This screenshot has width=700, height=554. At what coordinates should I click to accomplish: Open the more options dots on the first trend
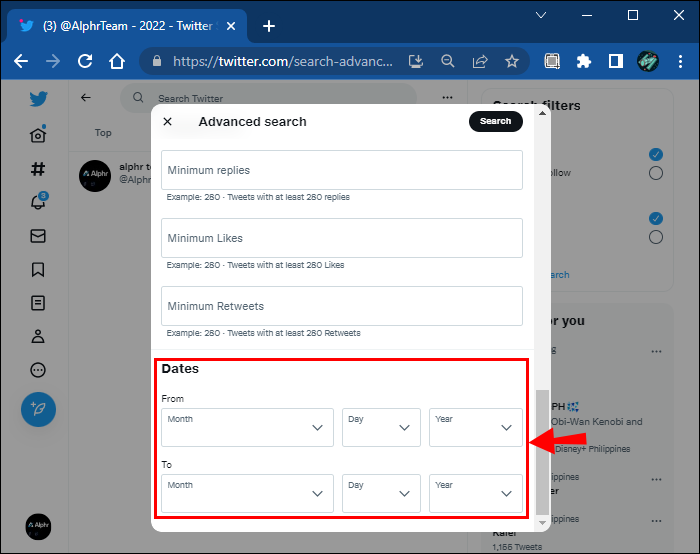tap(656, 351)
